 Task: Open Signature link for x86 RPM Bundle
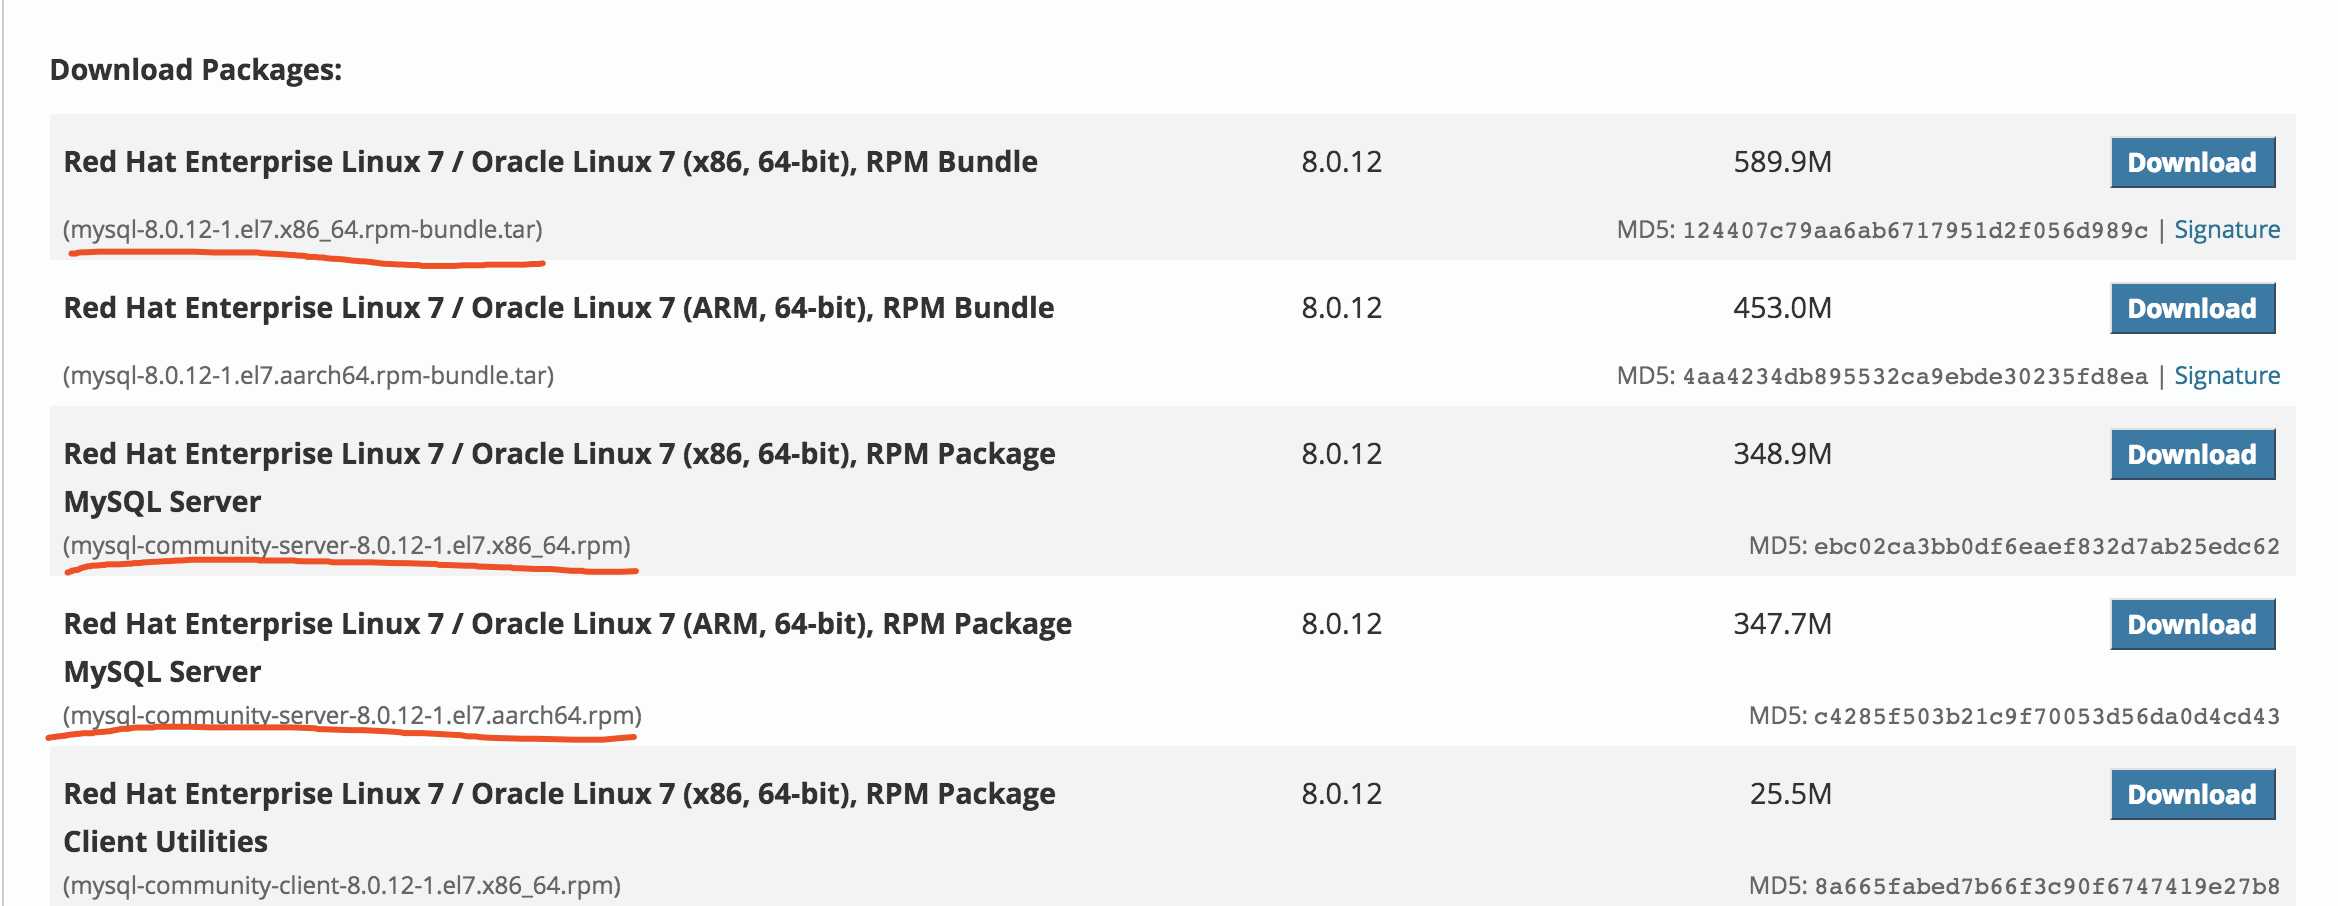pyautogui.click(x=2227, y=230)
